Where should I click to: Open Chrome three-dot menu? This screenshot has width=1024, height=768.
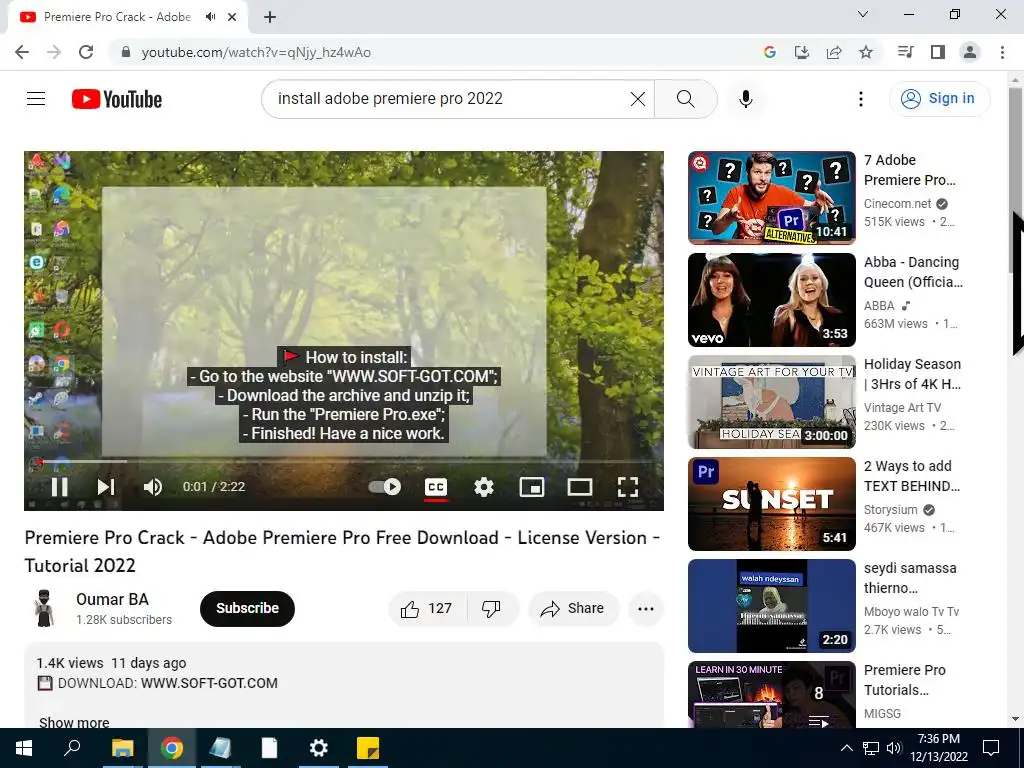coord(1002,52)
